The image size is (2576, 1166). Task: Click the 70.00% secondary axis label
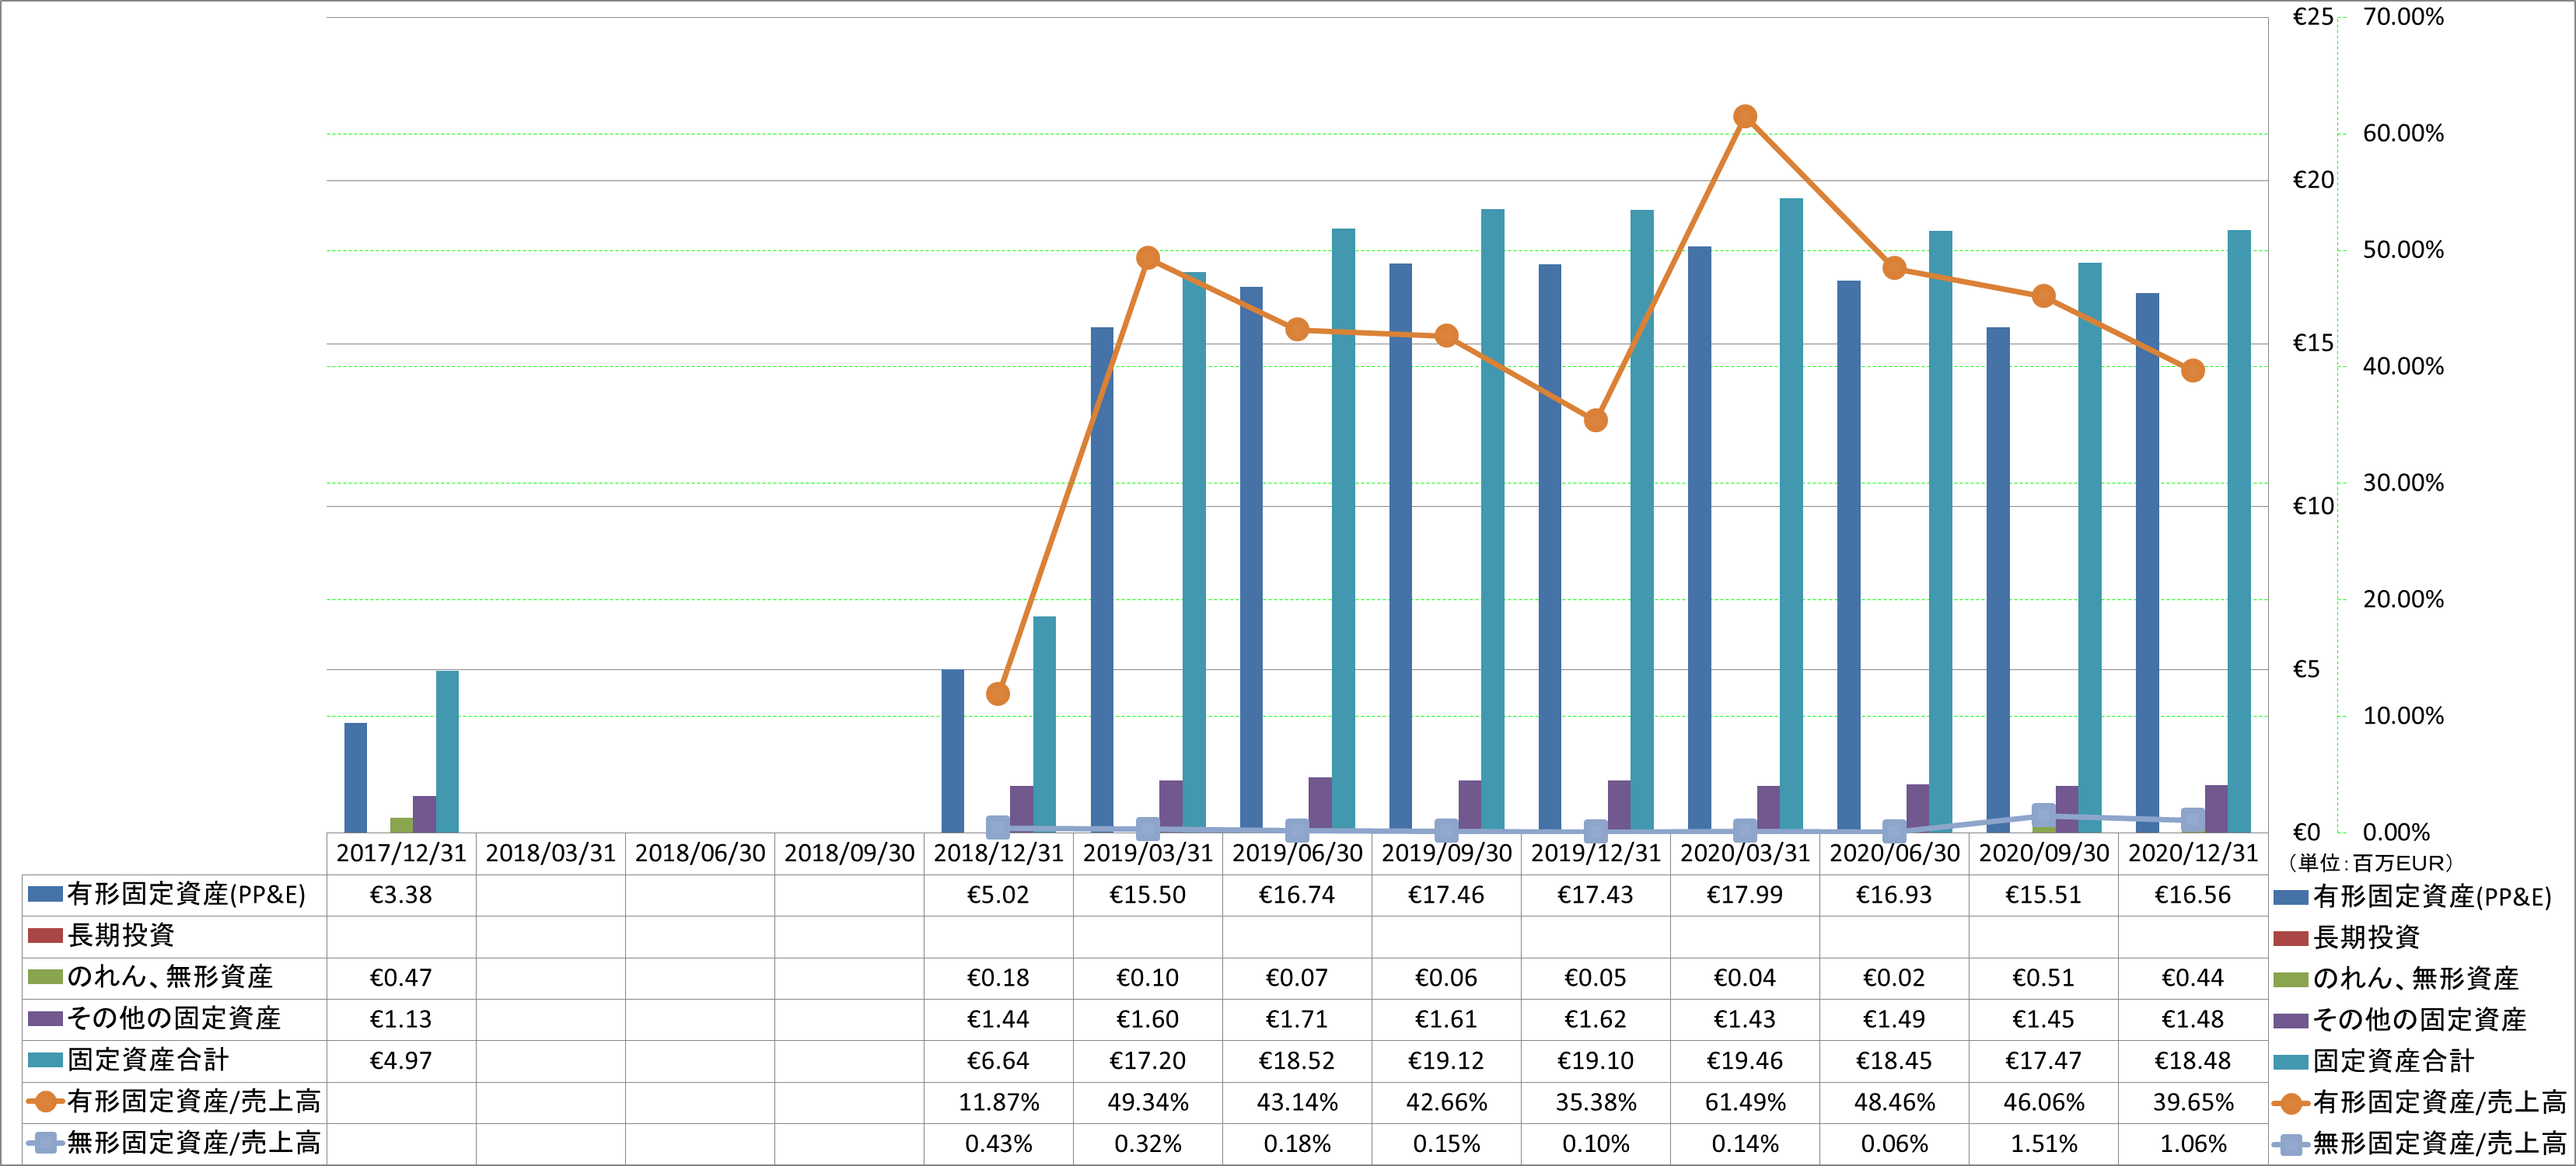pos(2403,17)
